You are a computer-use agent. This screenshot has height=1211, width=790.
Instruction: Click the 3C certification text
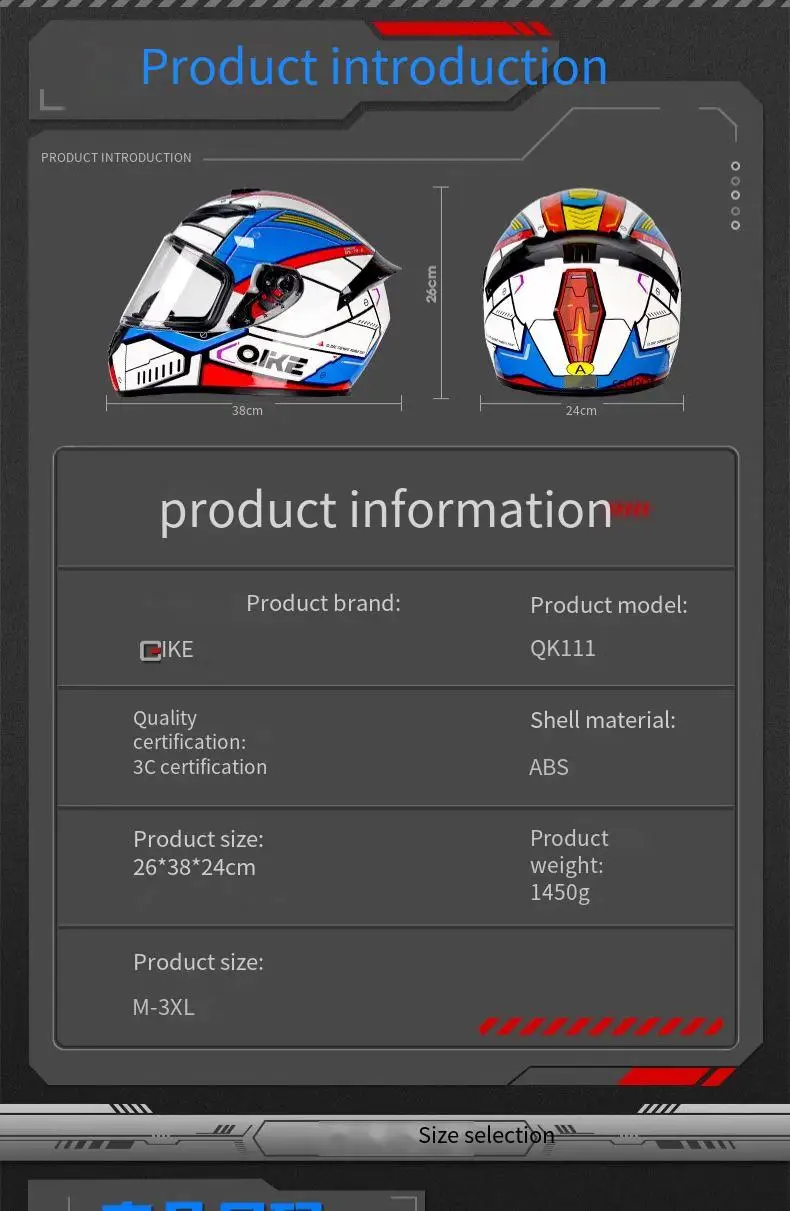(200, 767)
